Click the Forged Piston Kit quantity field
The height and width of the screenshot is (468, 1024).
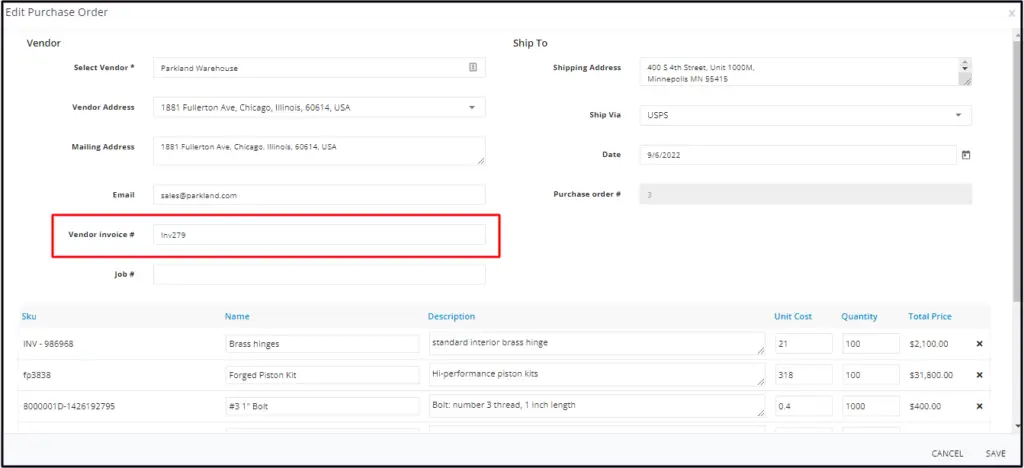click(871, 375)
